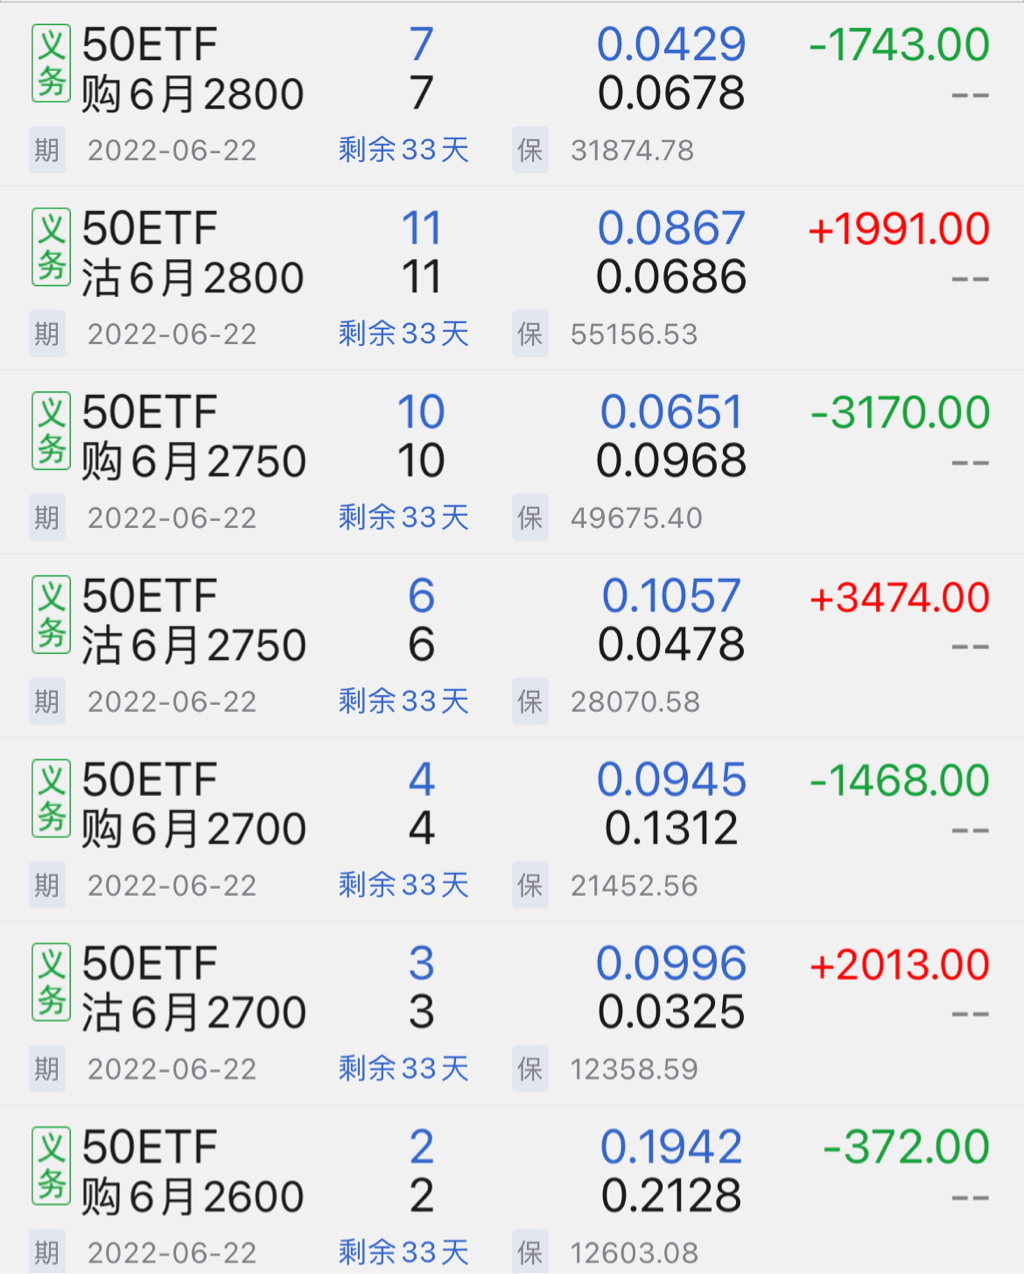The height and width of the screenshot is (1274, 1024).
Task: Select the profit value +3474.00
Action: click(x=899, y=598)
